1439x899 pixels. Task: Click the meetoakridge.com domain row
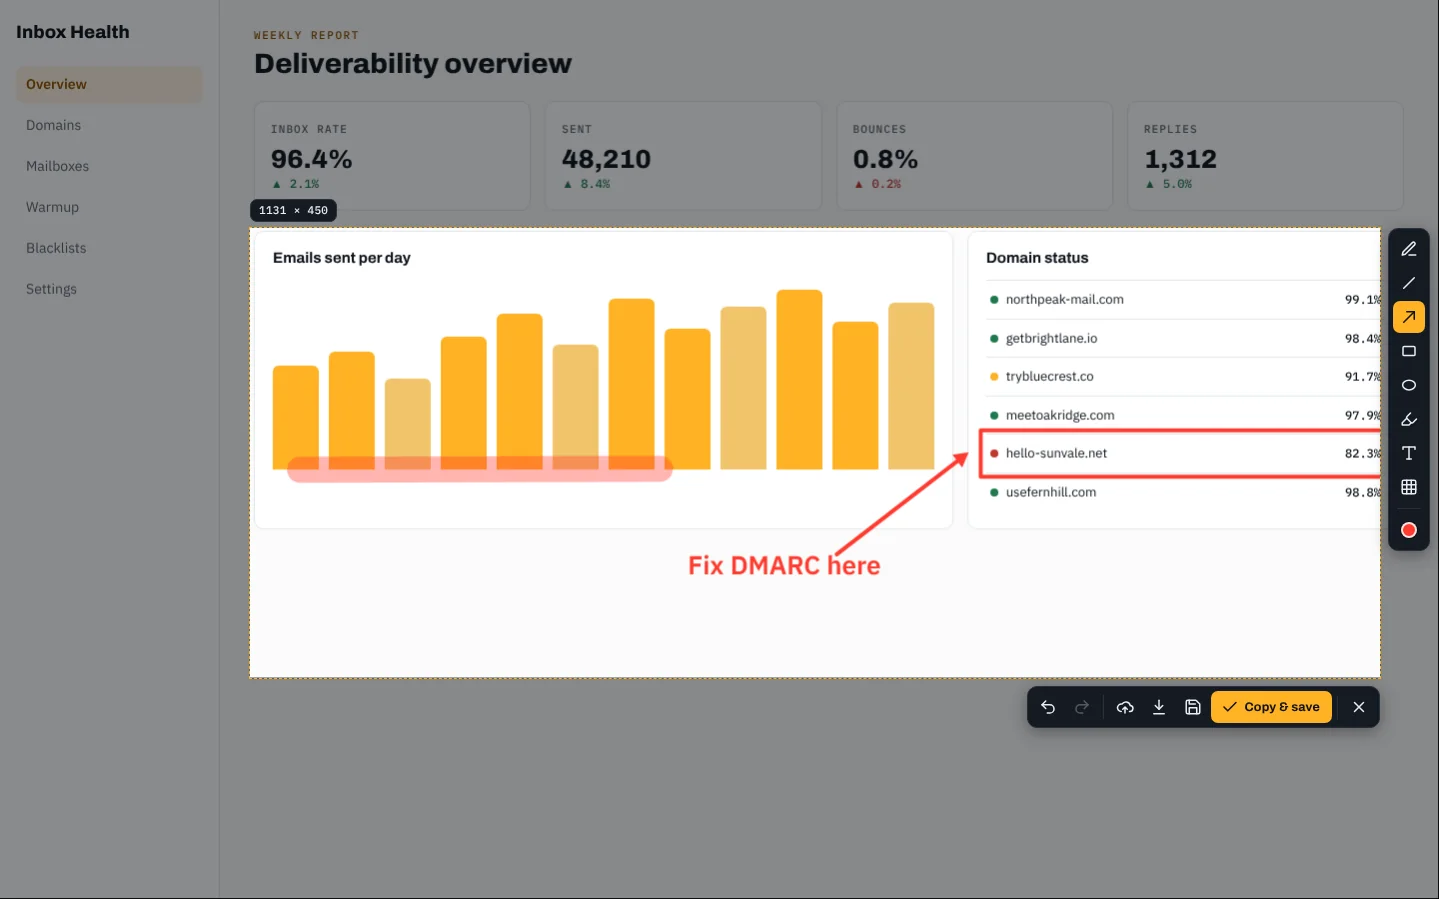(1184, 415)
